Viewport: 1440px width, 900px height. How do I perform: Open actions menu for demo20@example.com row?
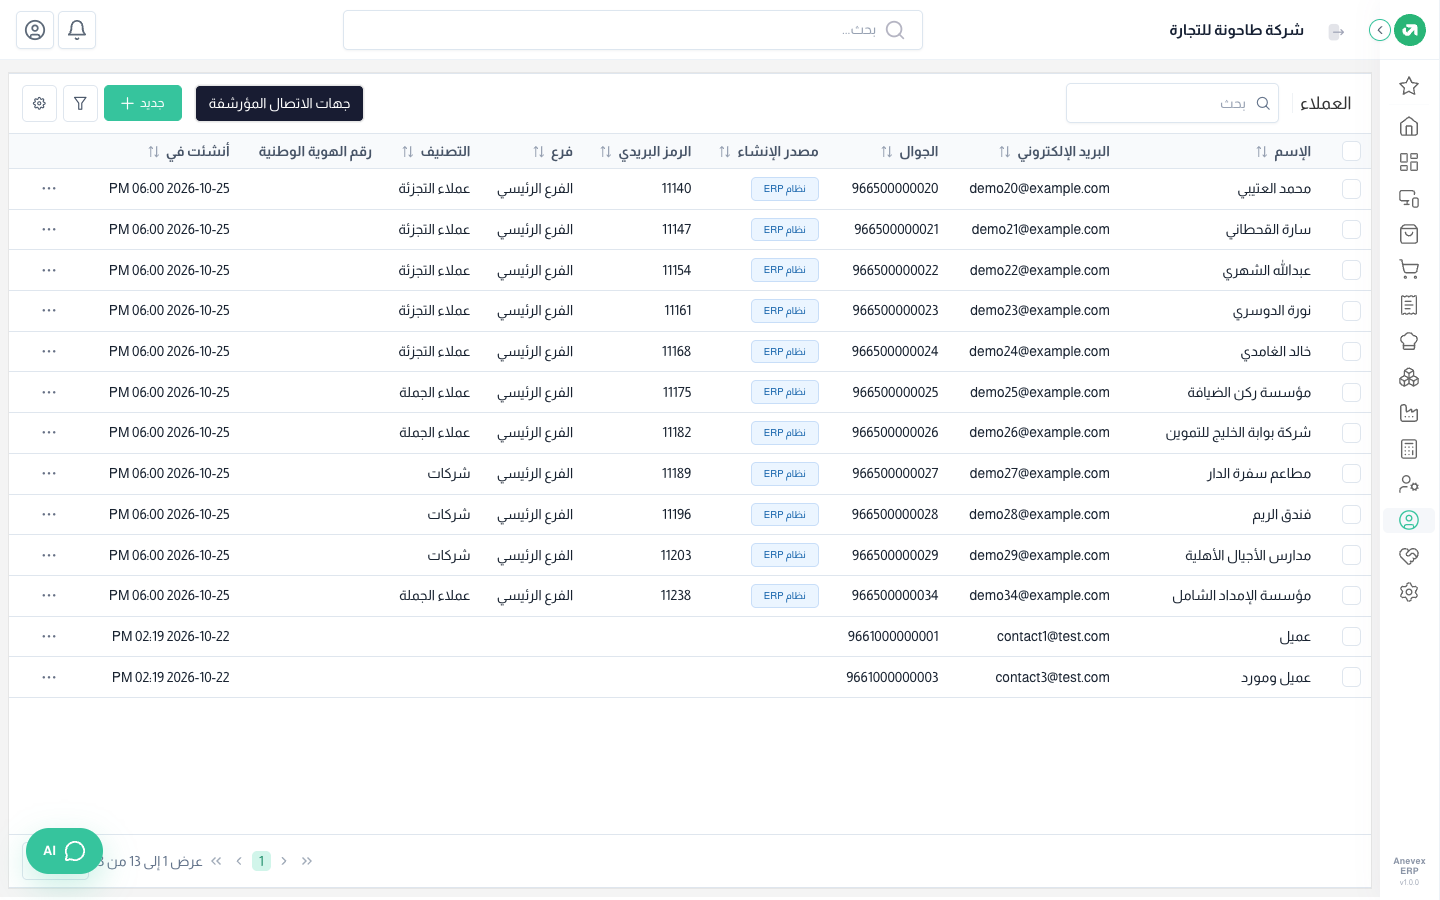tap(49, 188)
